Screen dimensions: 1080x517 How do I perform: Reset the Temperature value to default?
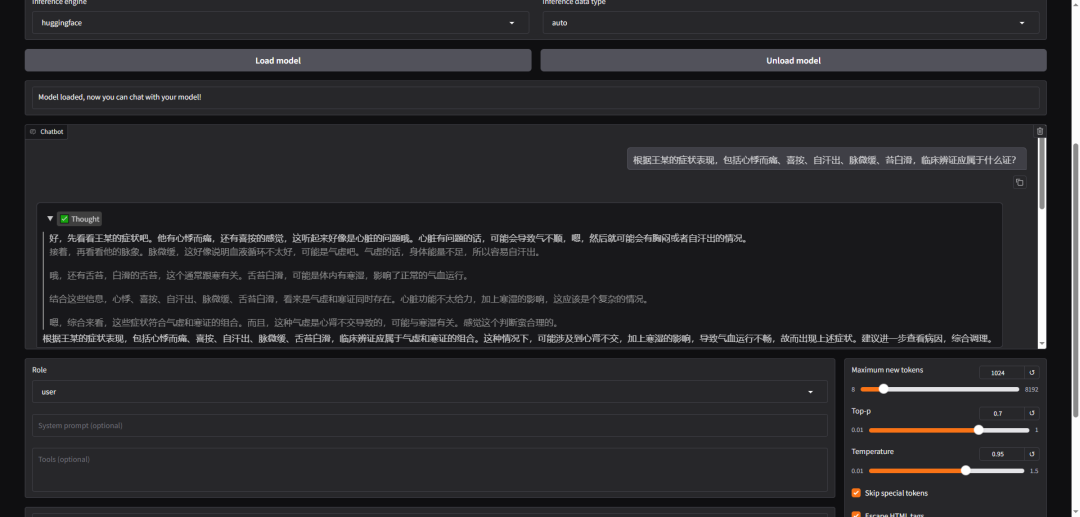1032,454
